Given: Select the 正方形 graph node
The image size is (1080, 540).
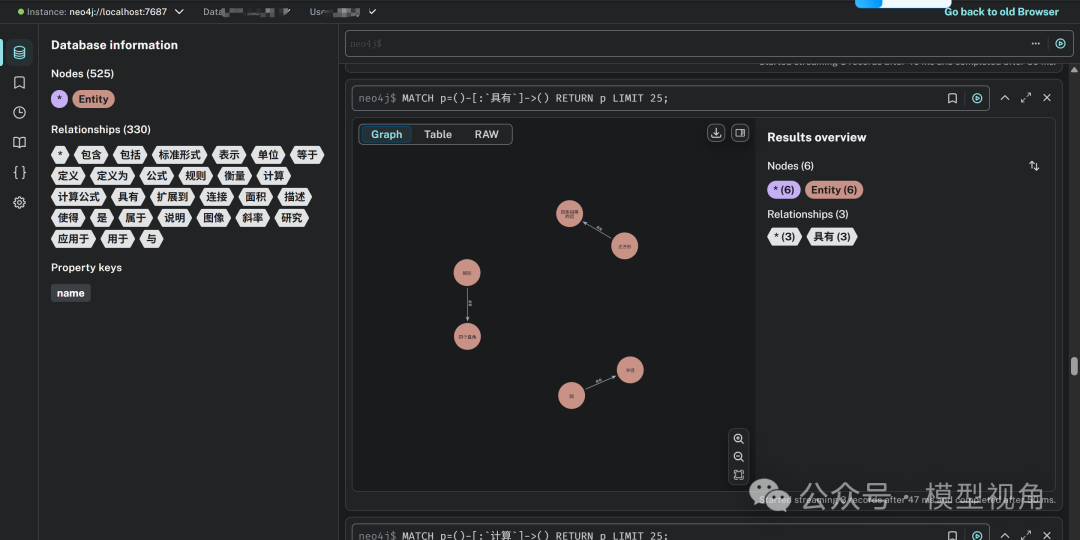Looking at the screenshot, I should point(625,246).
